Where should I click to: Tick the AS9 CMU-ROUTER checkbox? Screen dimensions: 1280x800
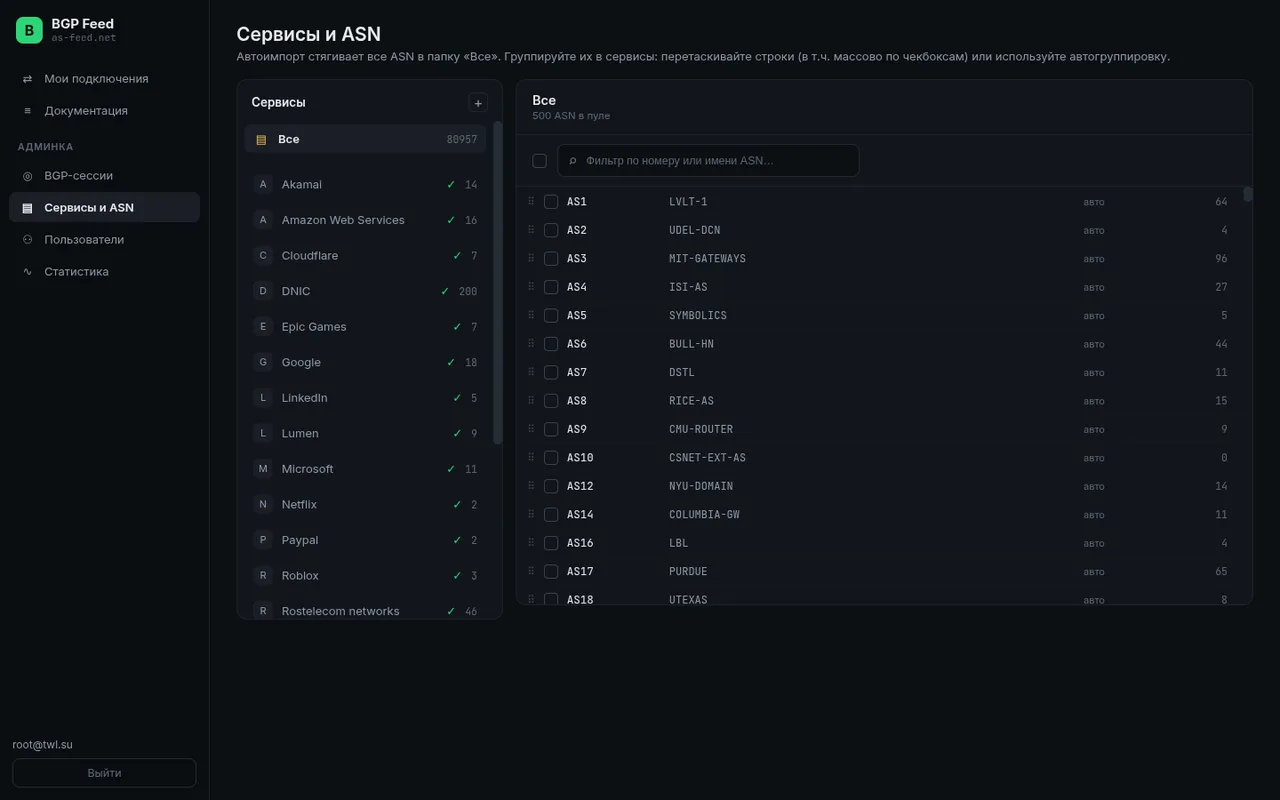[x=551, y=429]
